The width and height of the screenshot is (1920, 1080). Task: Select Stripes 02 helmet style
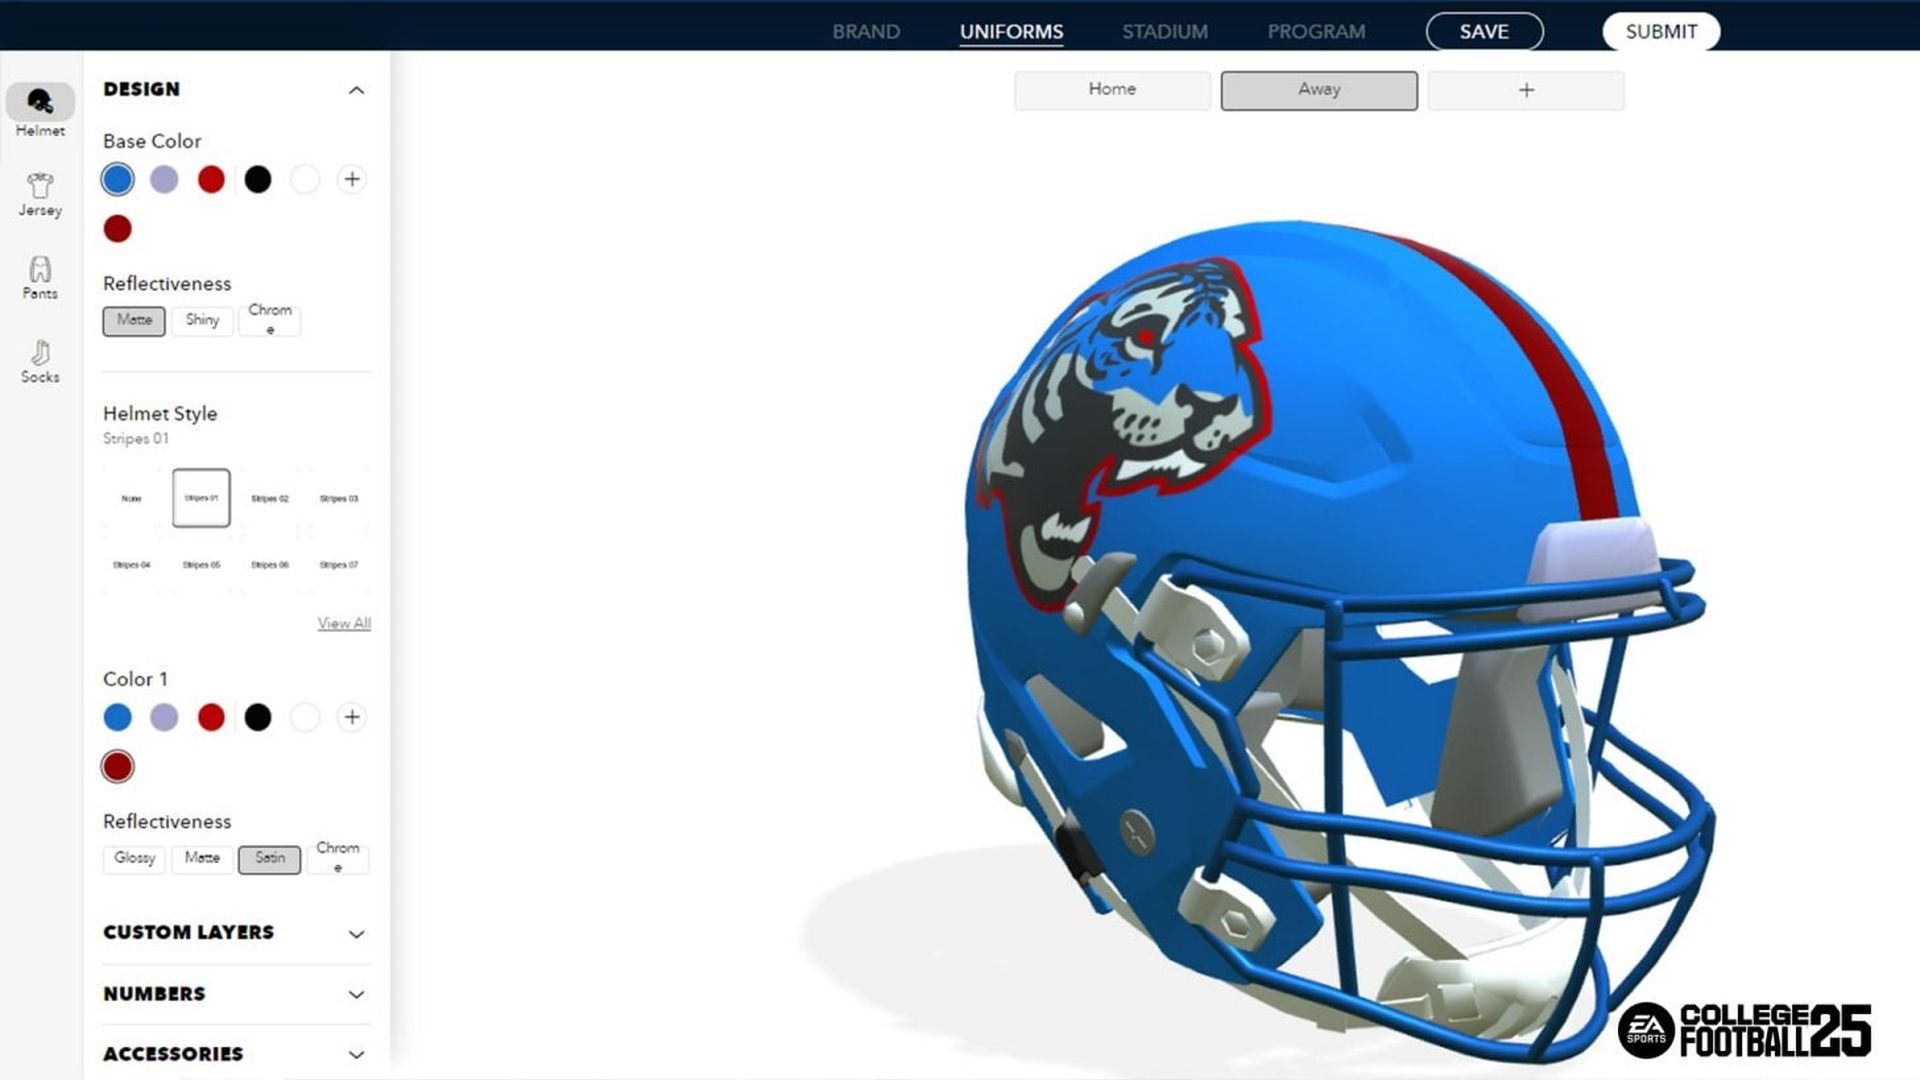269,497
